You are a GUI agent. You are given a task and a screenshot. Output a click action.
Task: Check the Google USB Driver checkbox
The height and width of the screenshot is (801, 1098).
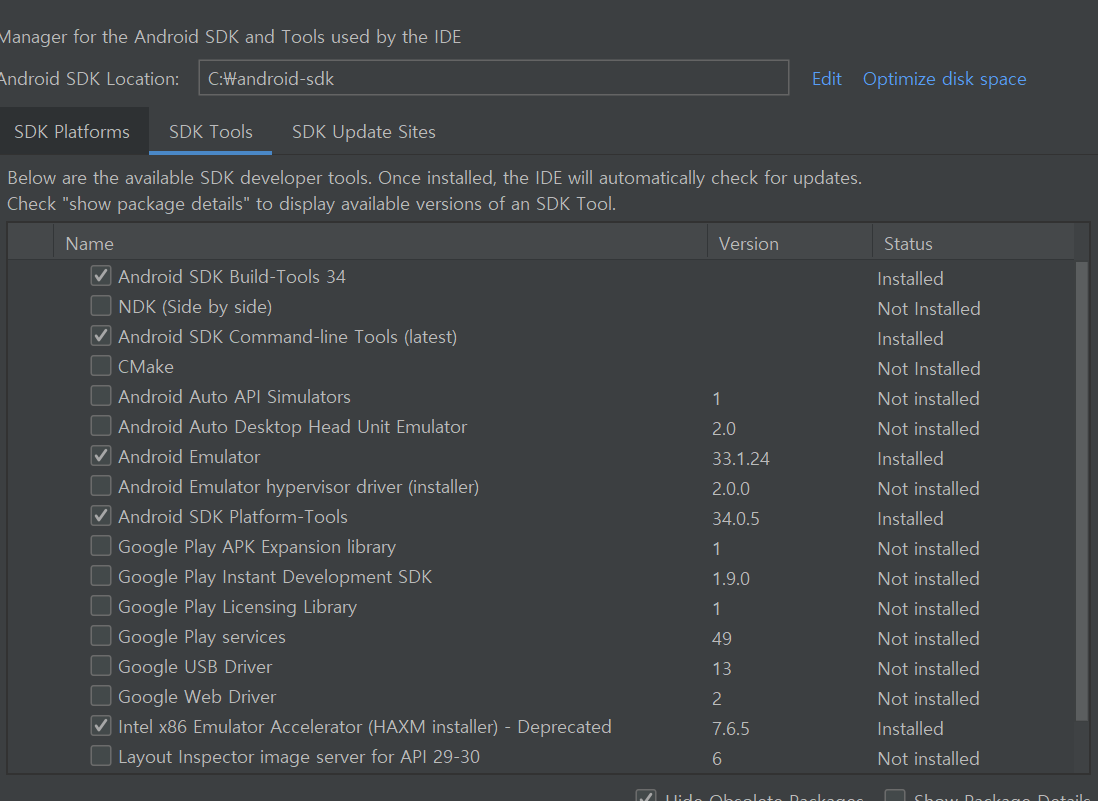tap(101, 667)
